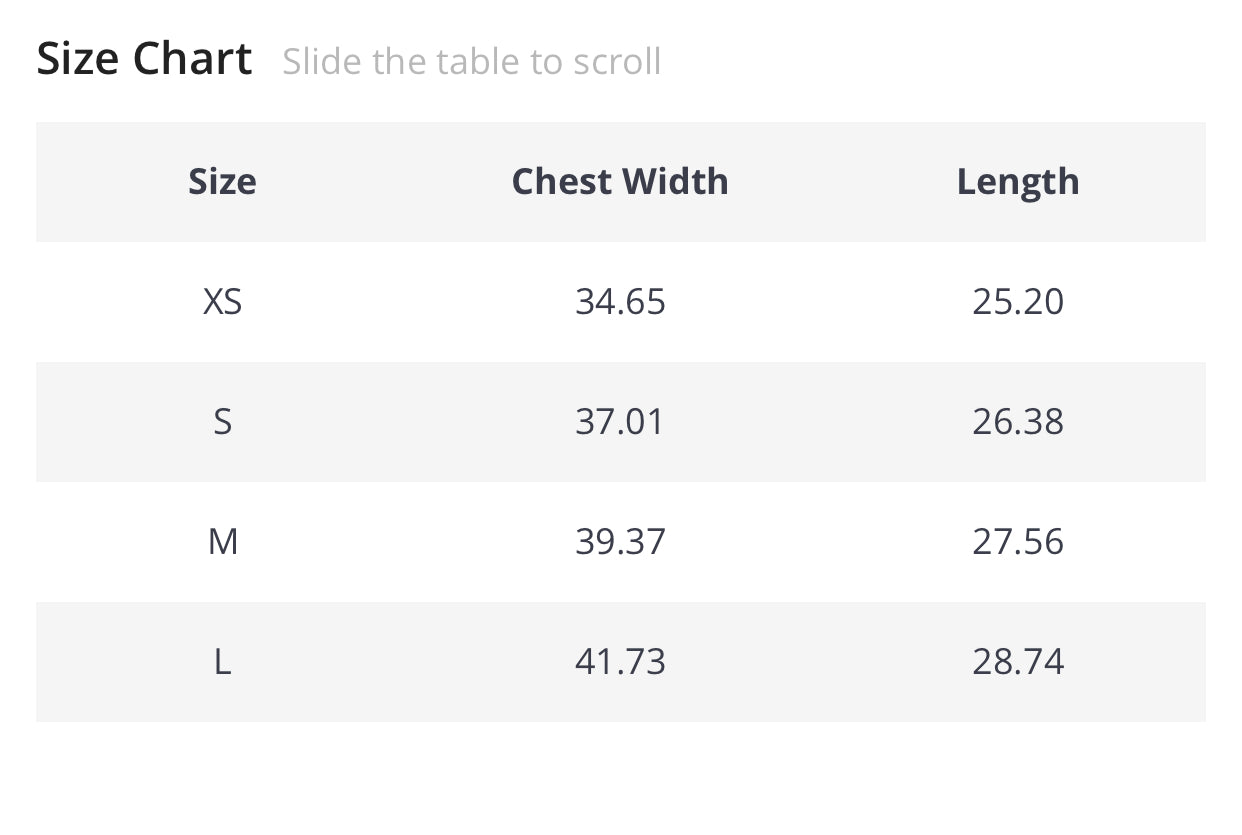
Task: Click the word 'Chart' in the title
Action: [192, 59]
